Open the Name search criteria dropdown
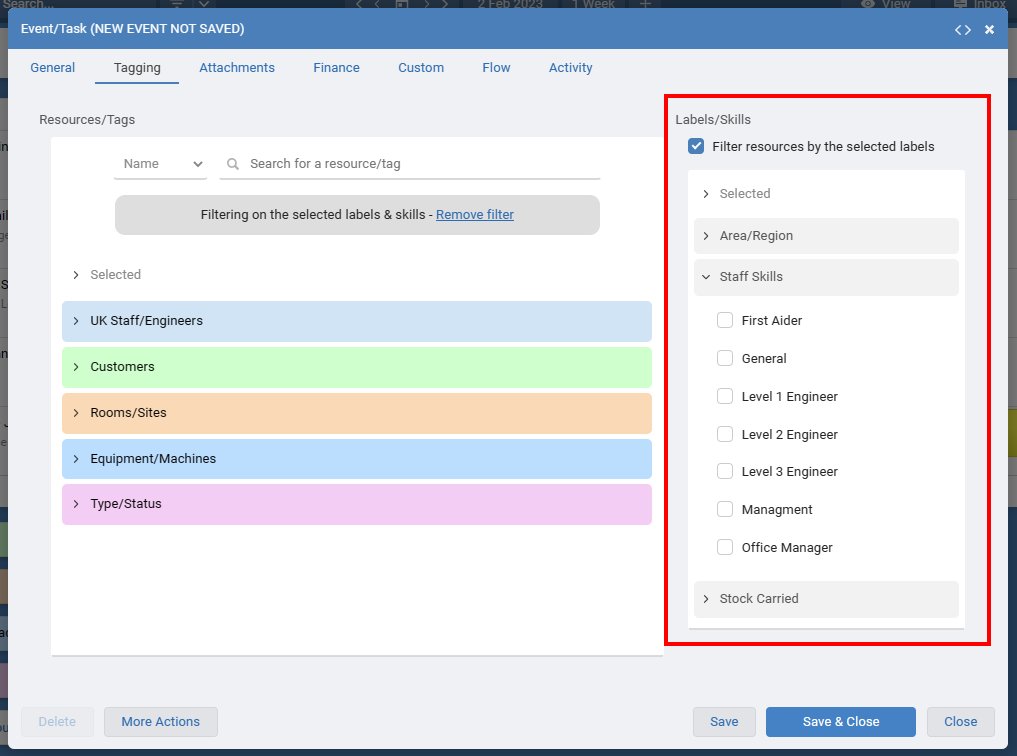 (x=160, y=164)
